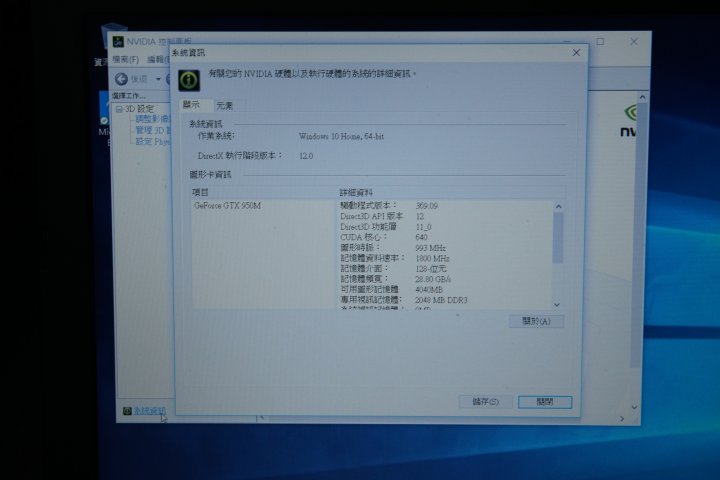
Task: Select the 管理 3D tree item
Action: click(153, 130)
